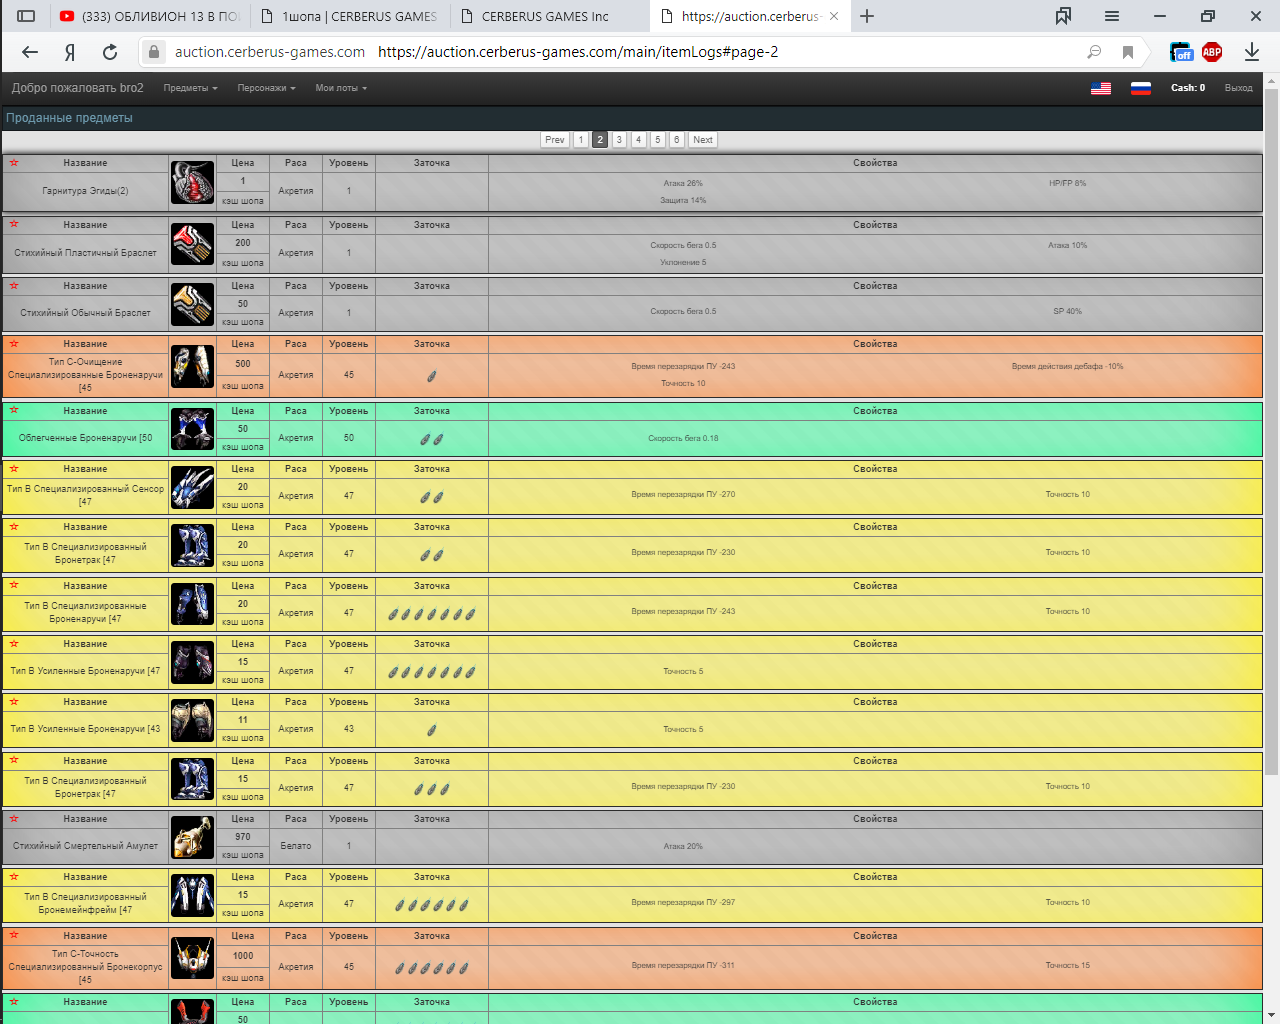Open the ОБЛИВИОН YouTube browser tab

click(150, 16)
